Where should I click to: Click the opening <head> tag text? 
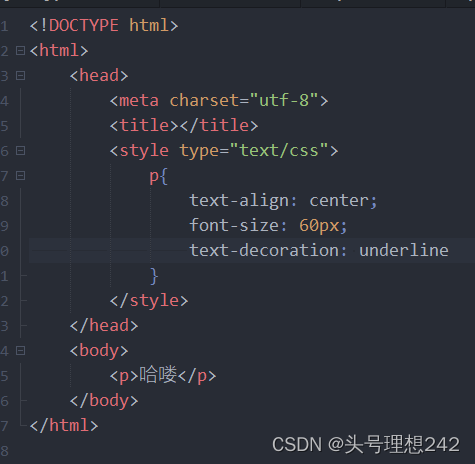[x=99, y=76]
